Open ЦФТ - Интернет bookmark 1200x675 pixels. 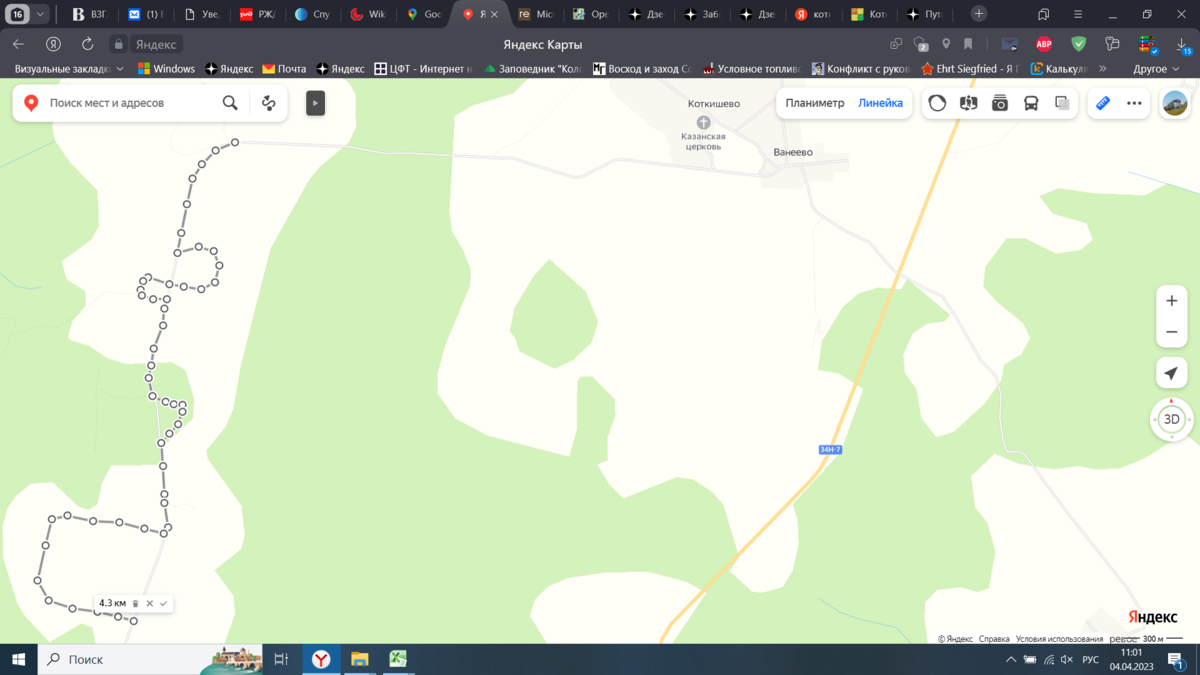pos(423,69)
